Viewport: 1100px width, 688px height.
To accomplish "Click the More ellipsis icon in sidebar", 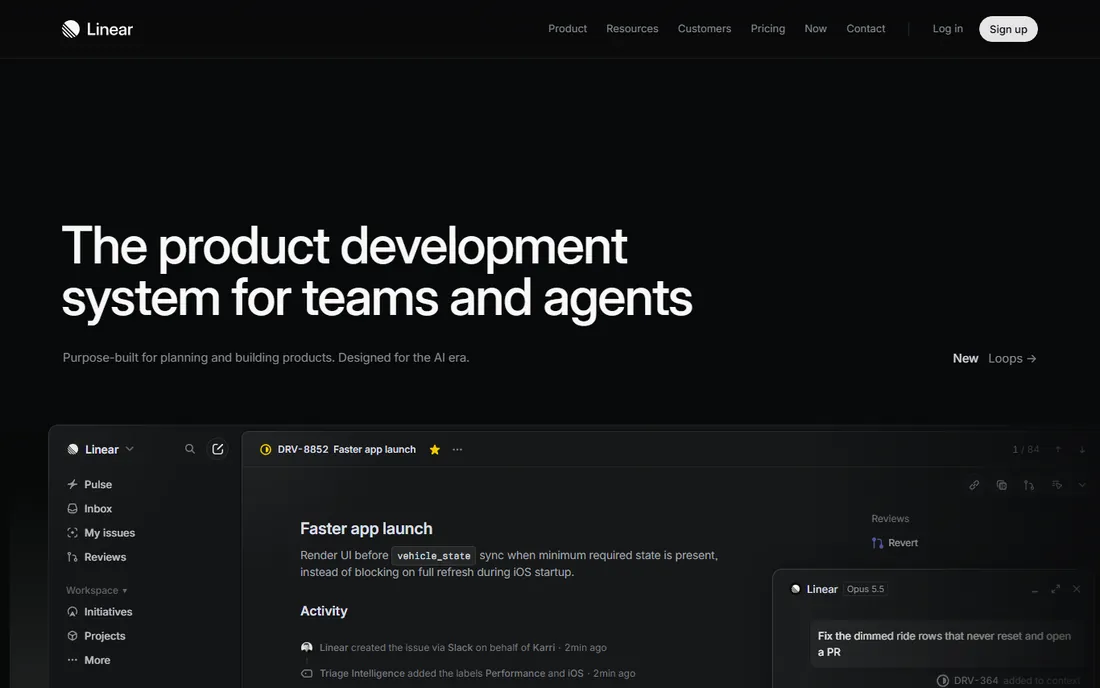I will tap(72, 660).
